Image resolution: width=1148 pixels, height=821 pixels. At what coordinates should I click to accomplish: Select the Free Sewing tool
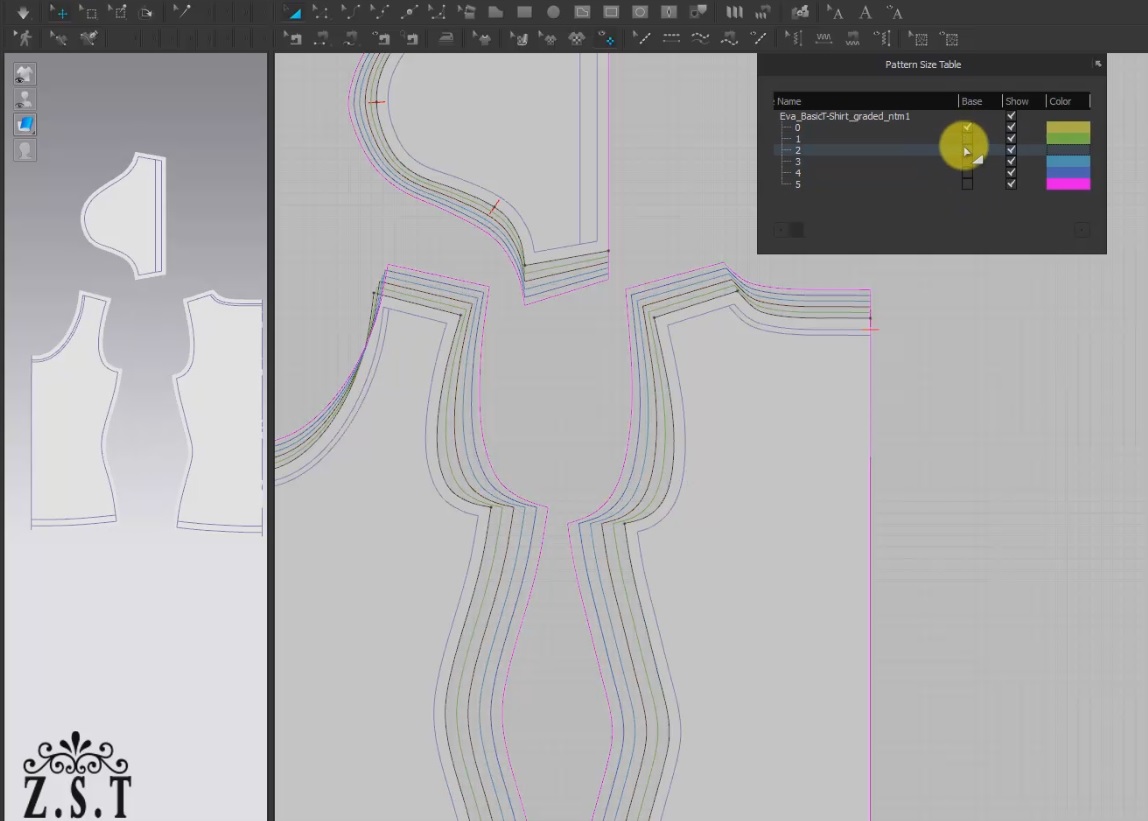pyautogui.click(x=351, y=39)
